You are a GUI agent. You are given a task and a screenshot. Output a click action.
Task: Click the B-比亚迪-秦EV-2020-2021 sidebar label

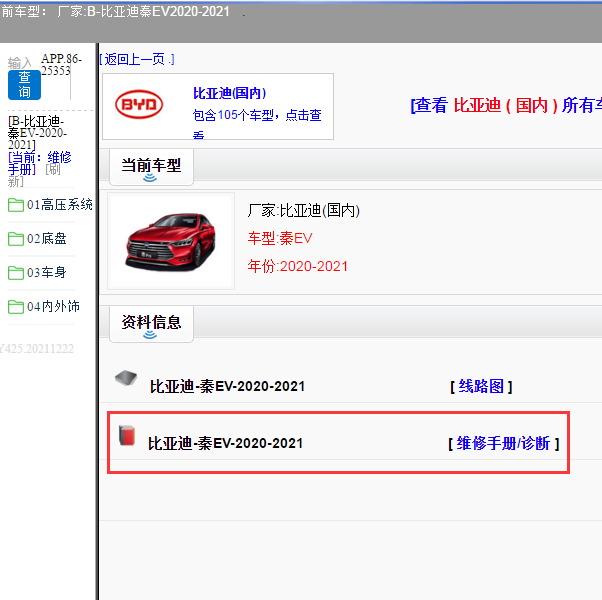point(37,133)
